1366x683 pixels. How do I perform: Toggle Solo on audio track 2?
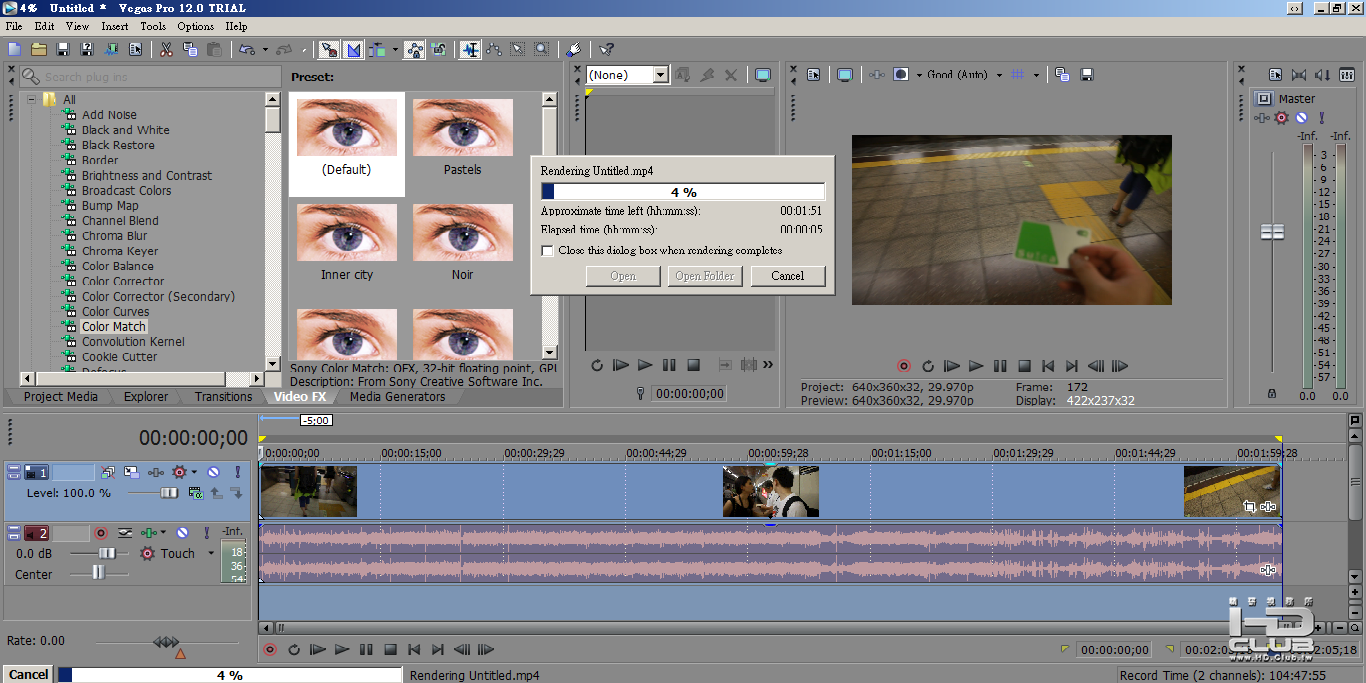[207, 533]
